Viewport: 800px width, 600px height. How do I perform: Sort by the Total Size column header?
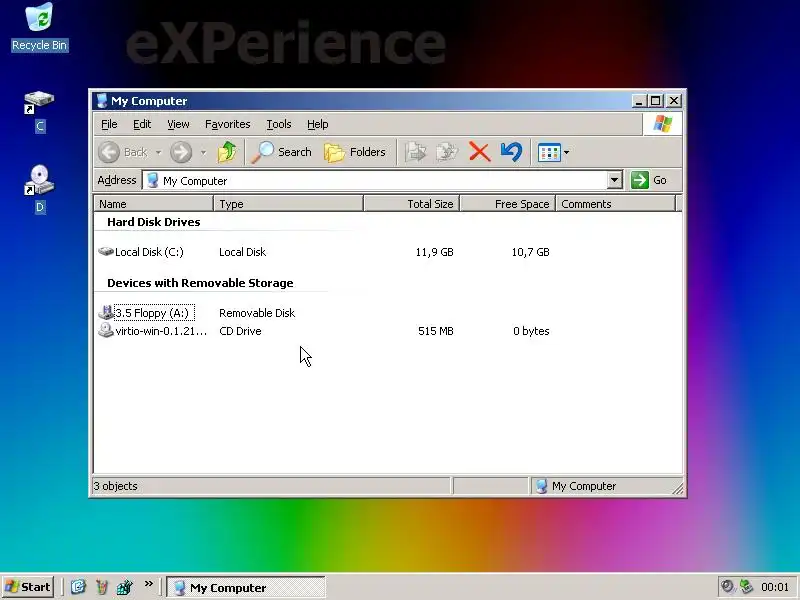pos(412,204)
